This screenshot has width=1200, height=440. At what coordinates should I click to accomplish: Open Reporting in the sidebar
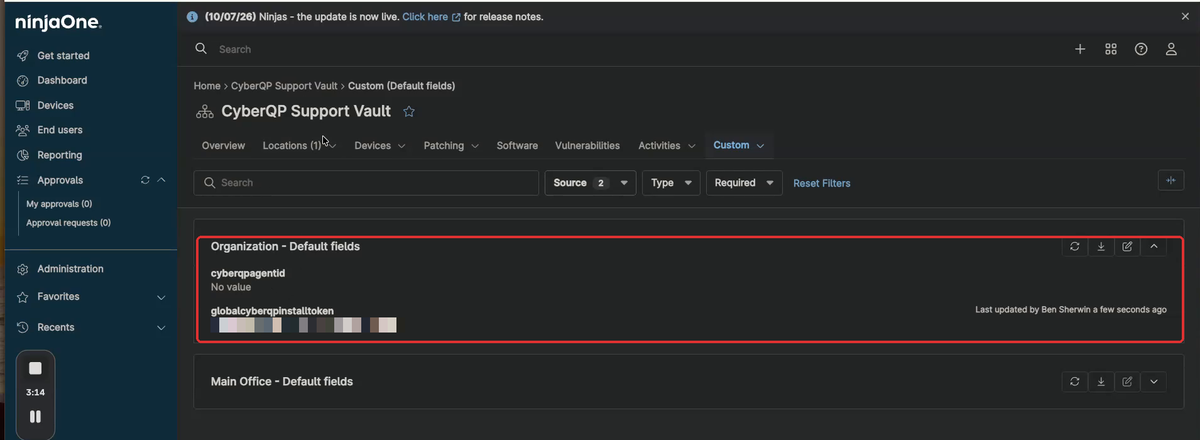point(59,155)
